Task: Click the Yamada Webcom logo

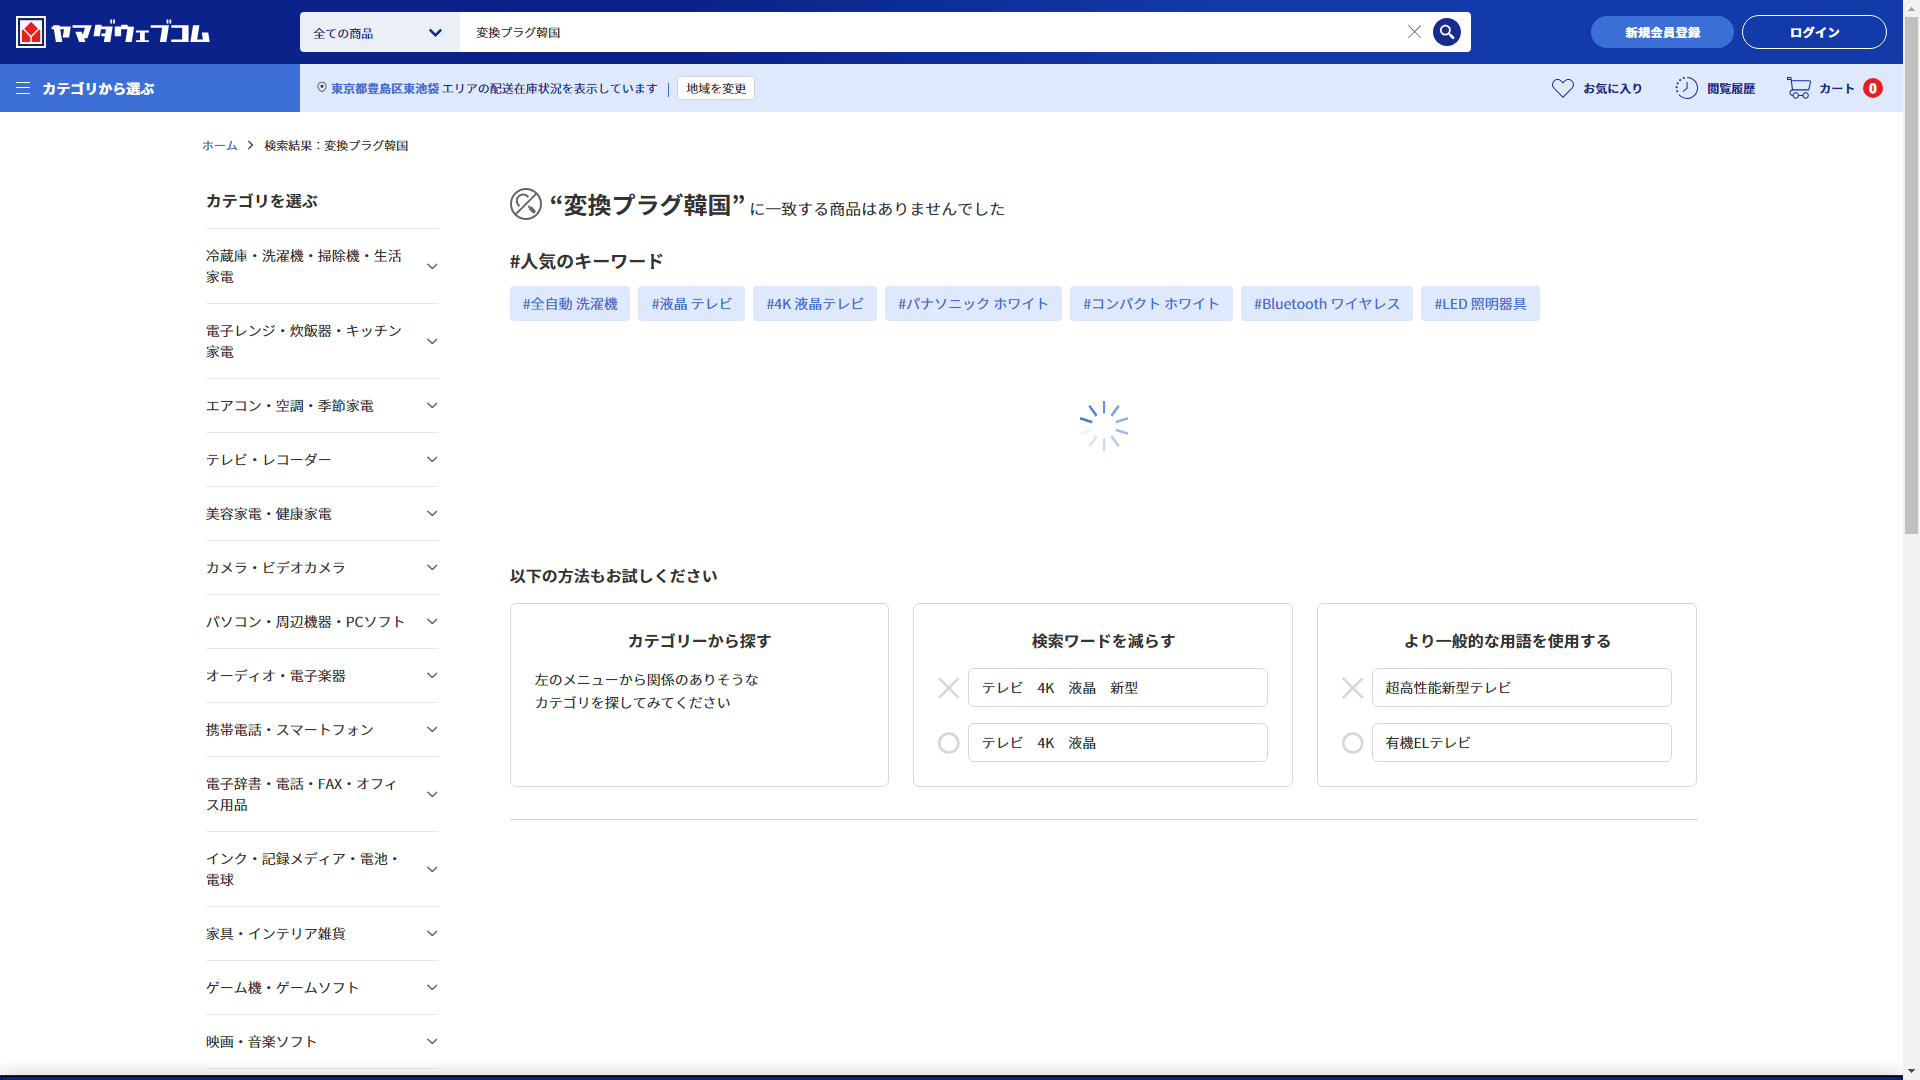Action: coord(112,32)
